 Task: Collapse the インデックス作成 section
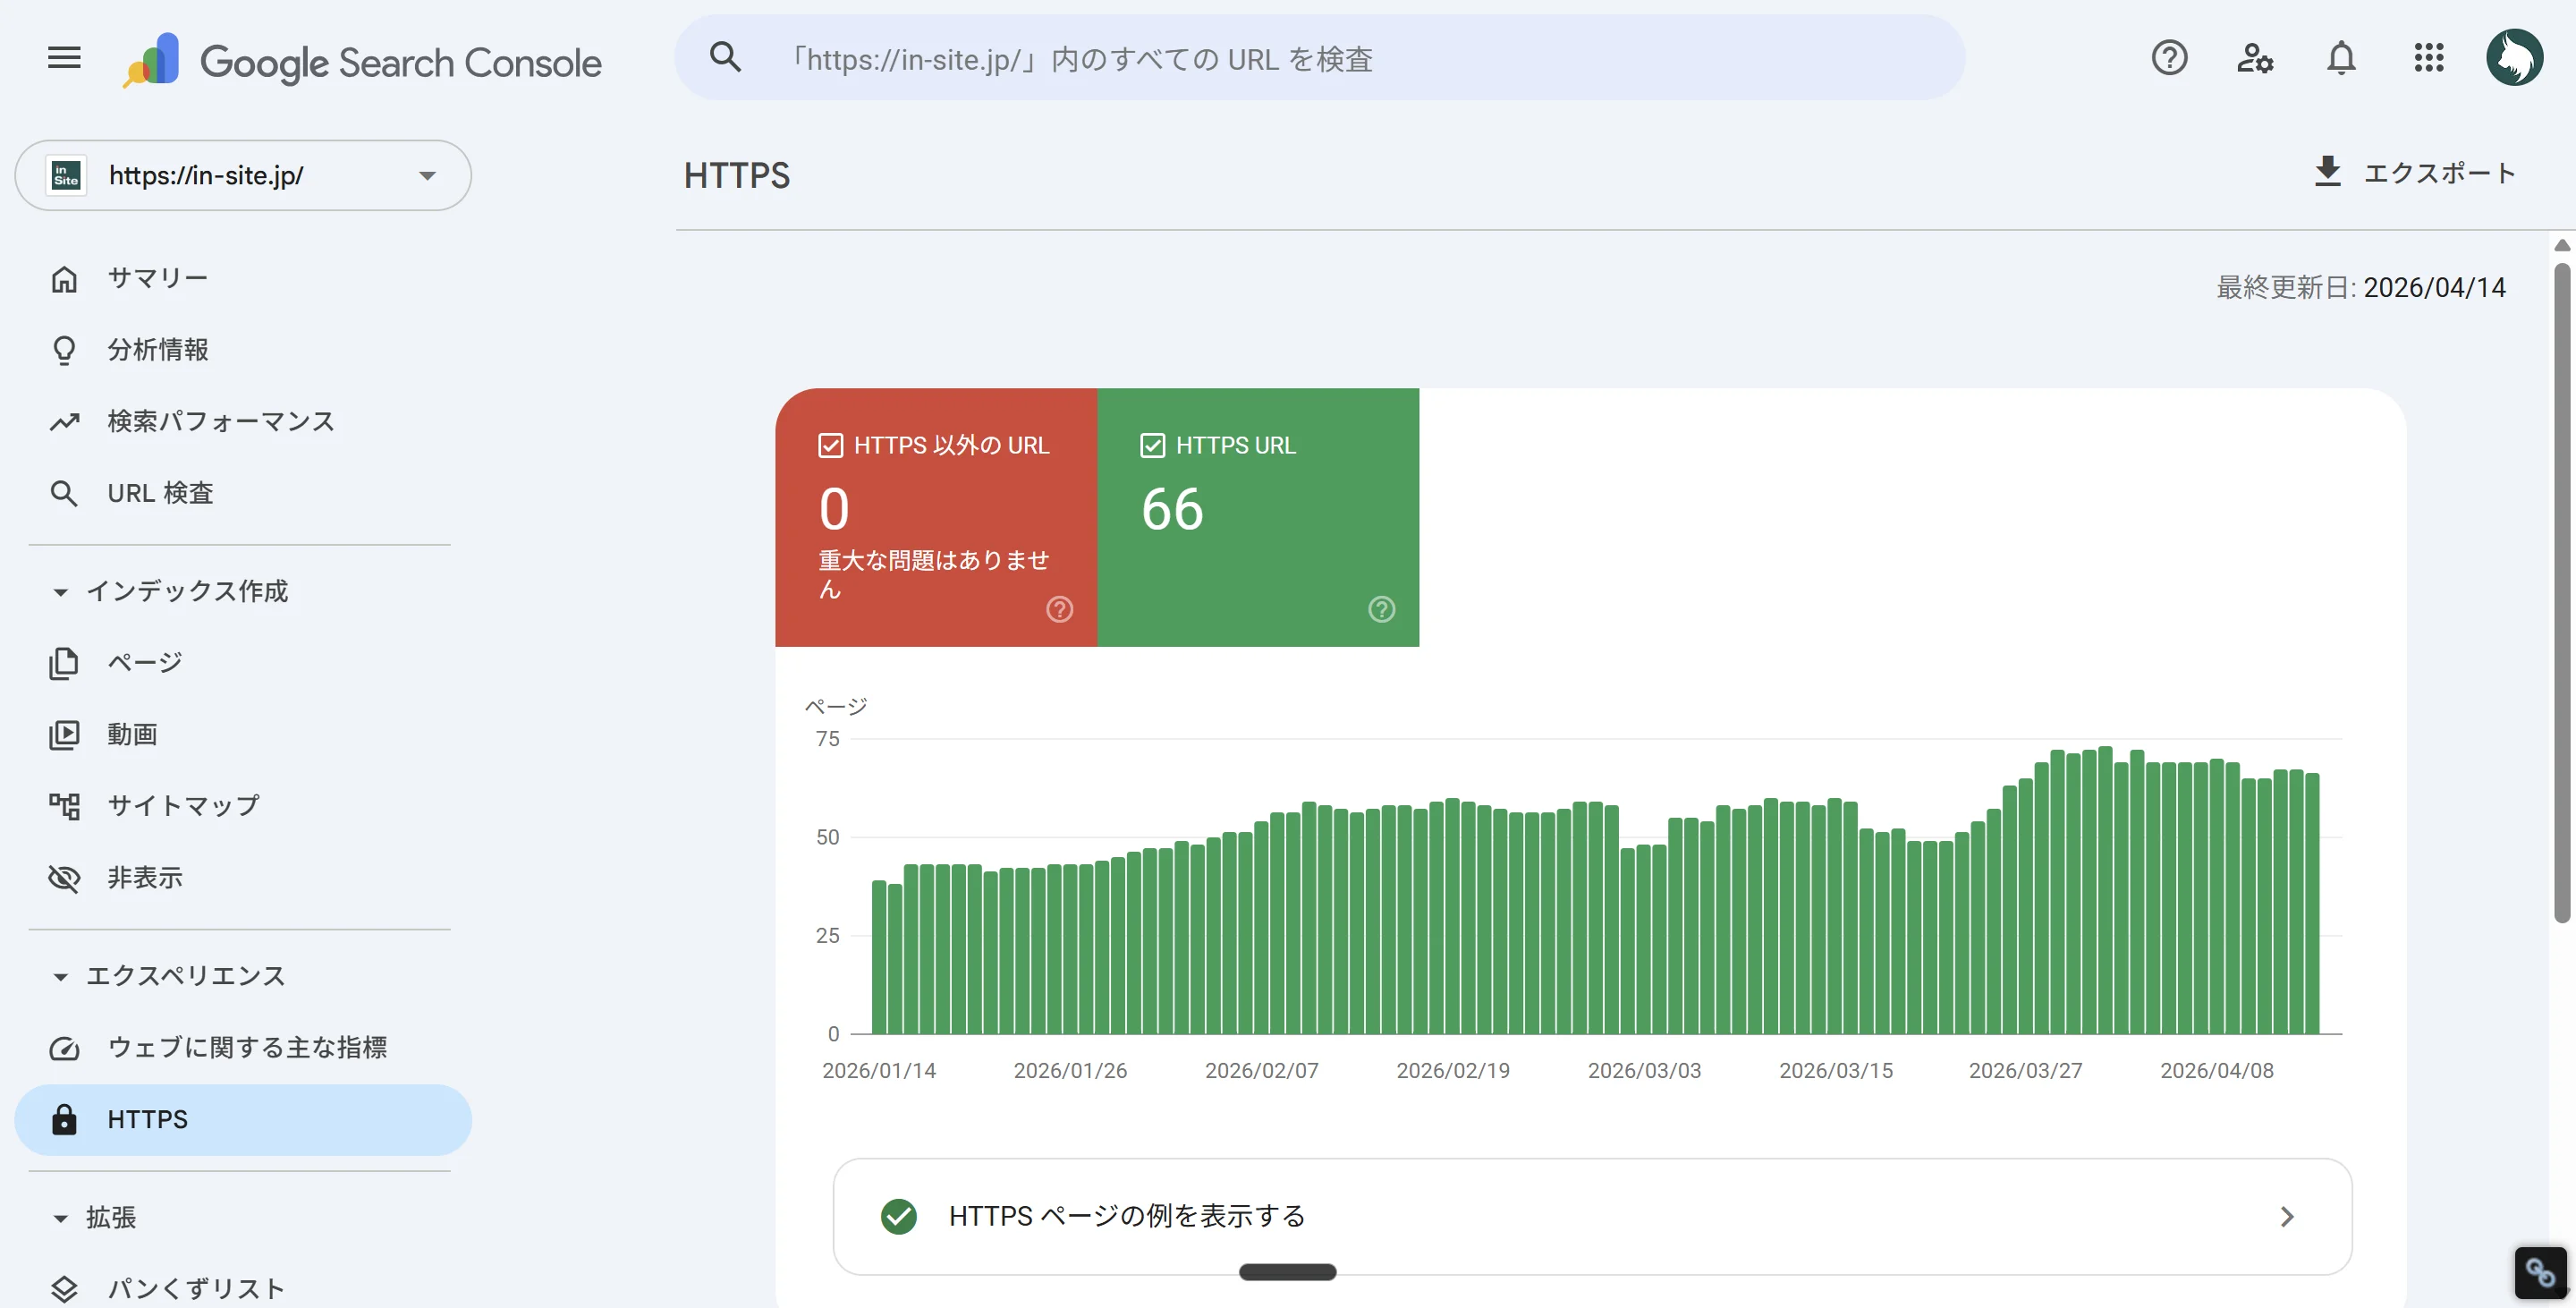point(60,591)
